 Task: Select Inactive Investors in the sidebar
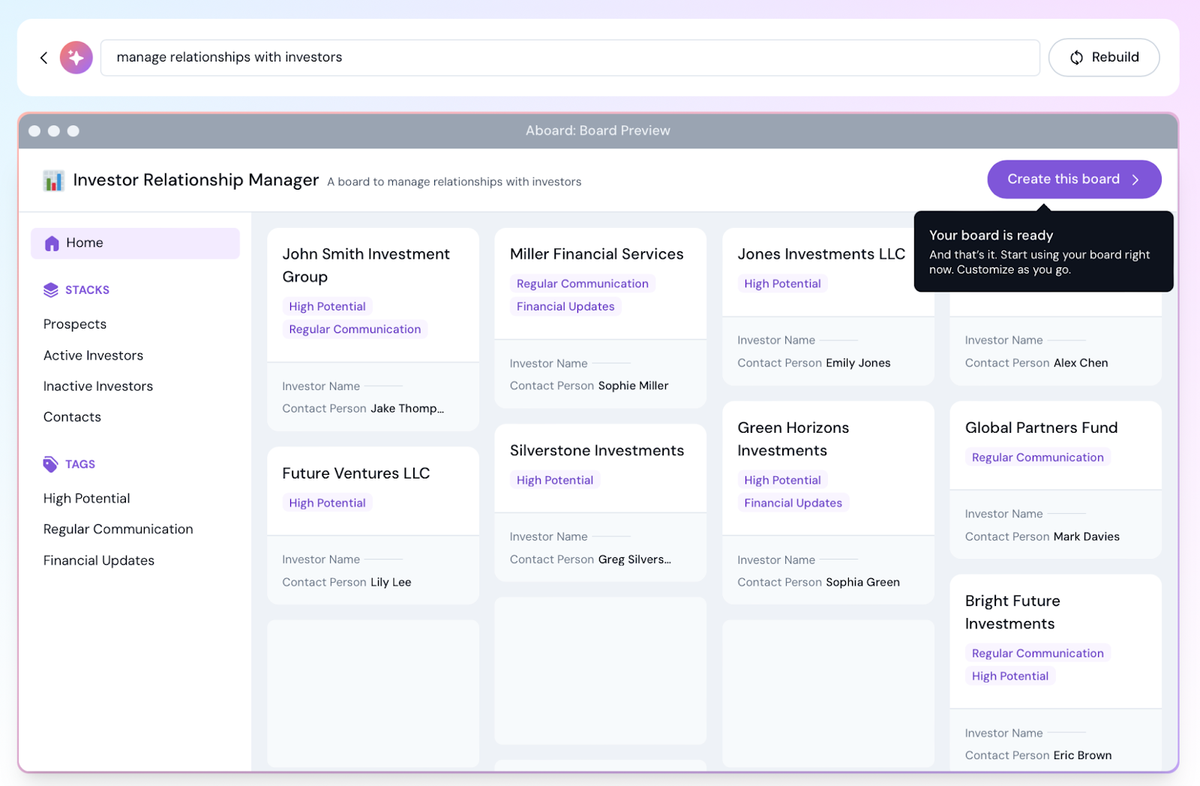coord(97,386)
